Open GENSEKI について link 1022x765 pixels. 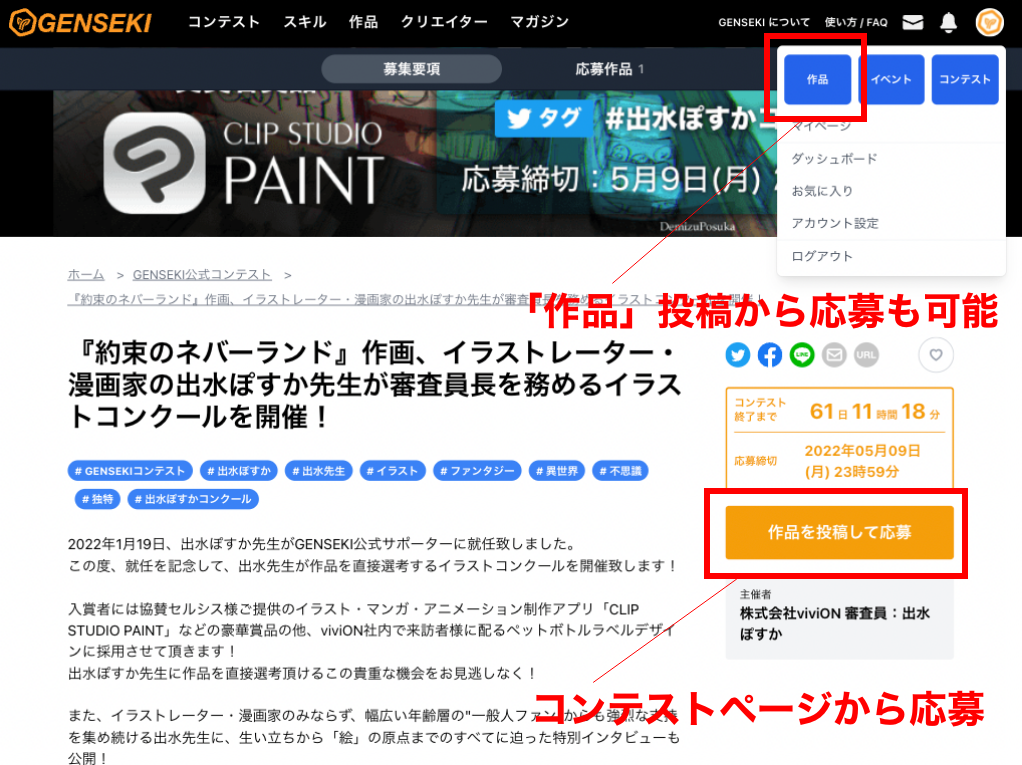pos(764,22)
